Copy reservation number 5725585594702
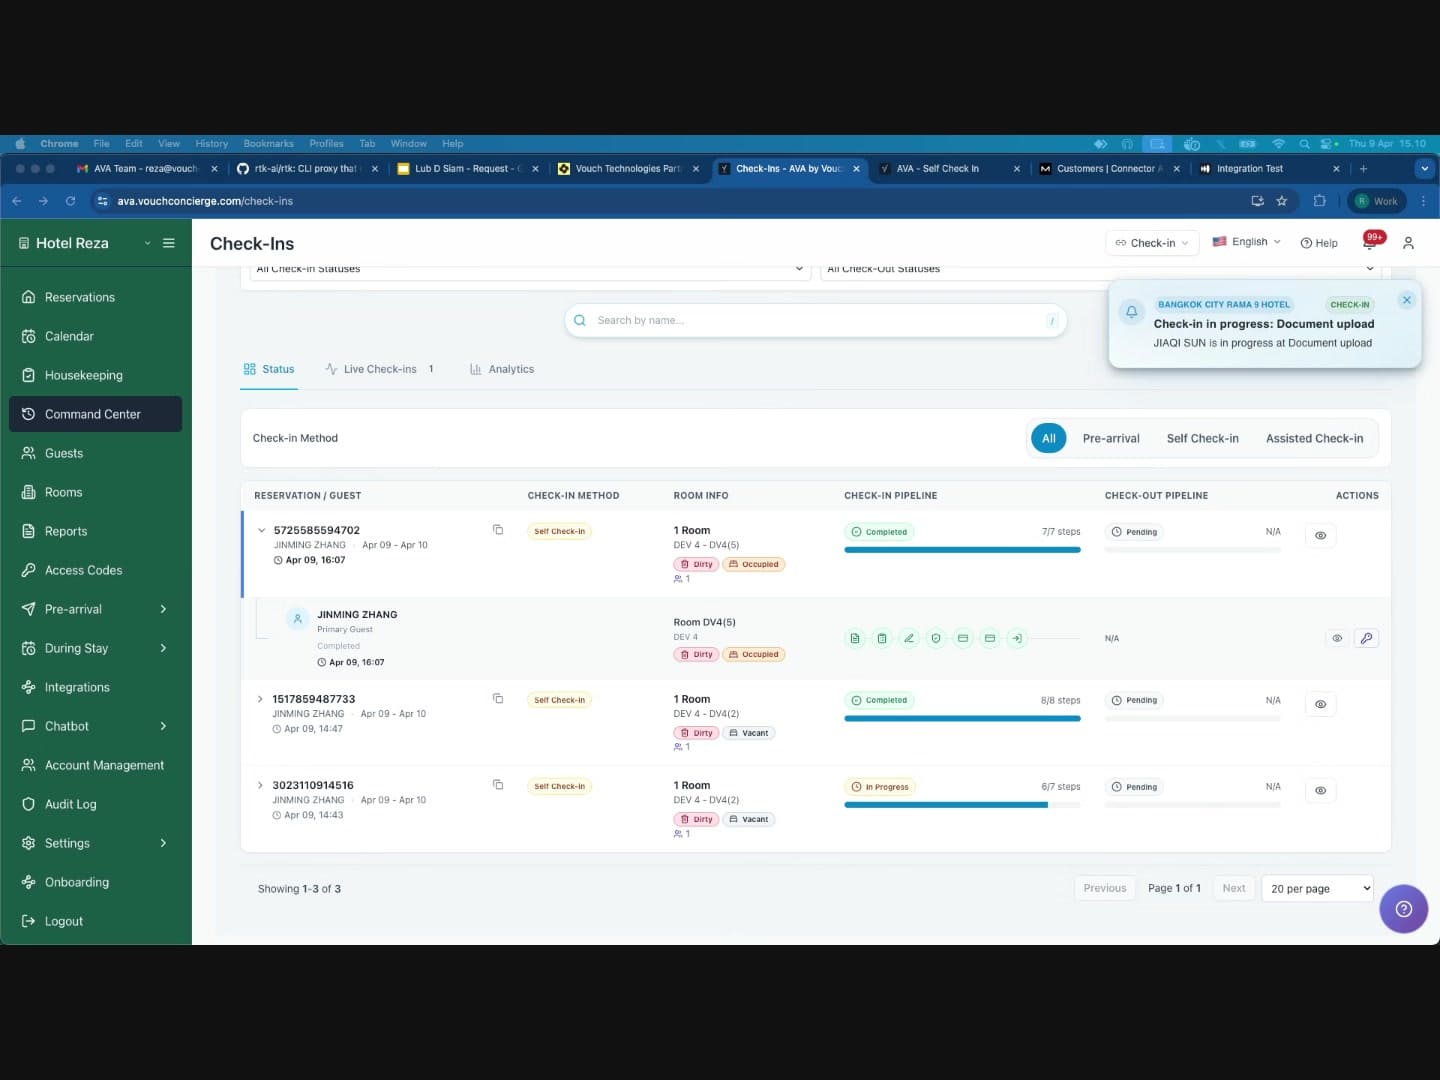Image resolution: width=1440 pixels, height=1080 pixels. pos(498,530)
